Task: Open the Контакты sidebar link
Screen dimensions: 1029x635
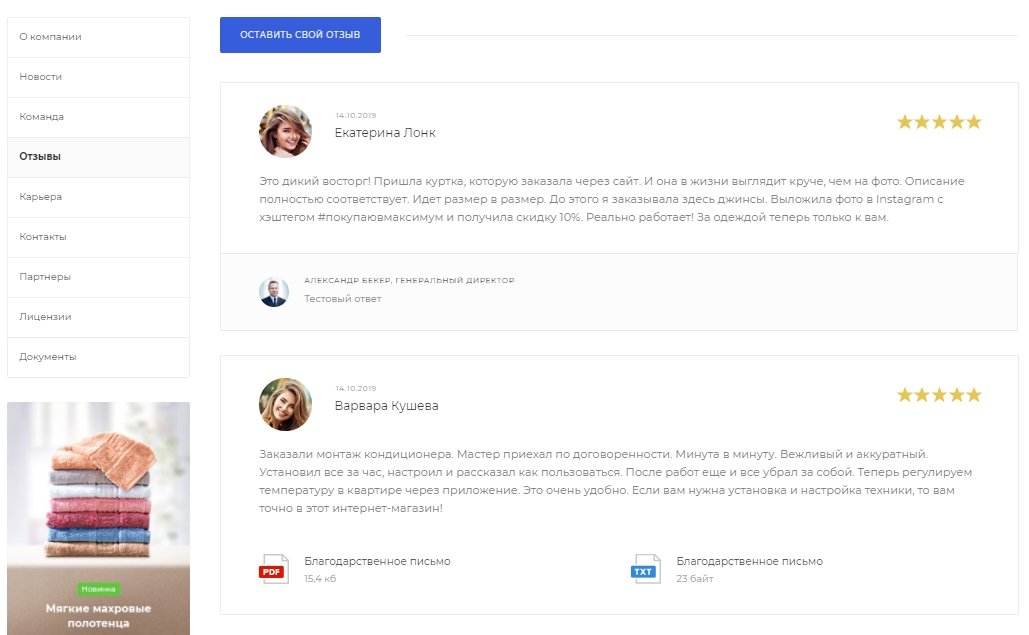Action: (x=98, y=237)
